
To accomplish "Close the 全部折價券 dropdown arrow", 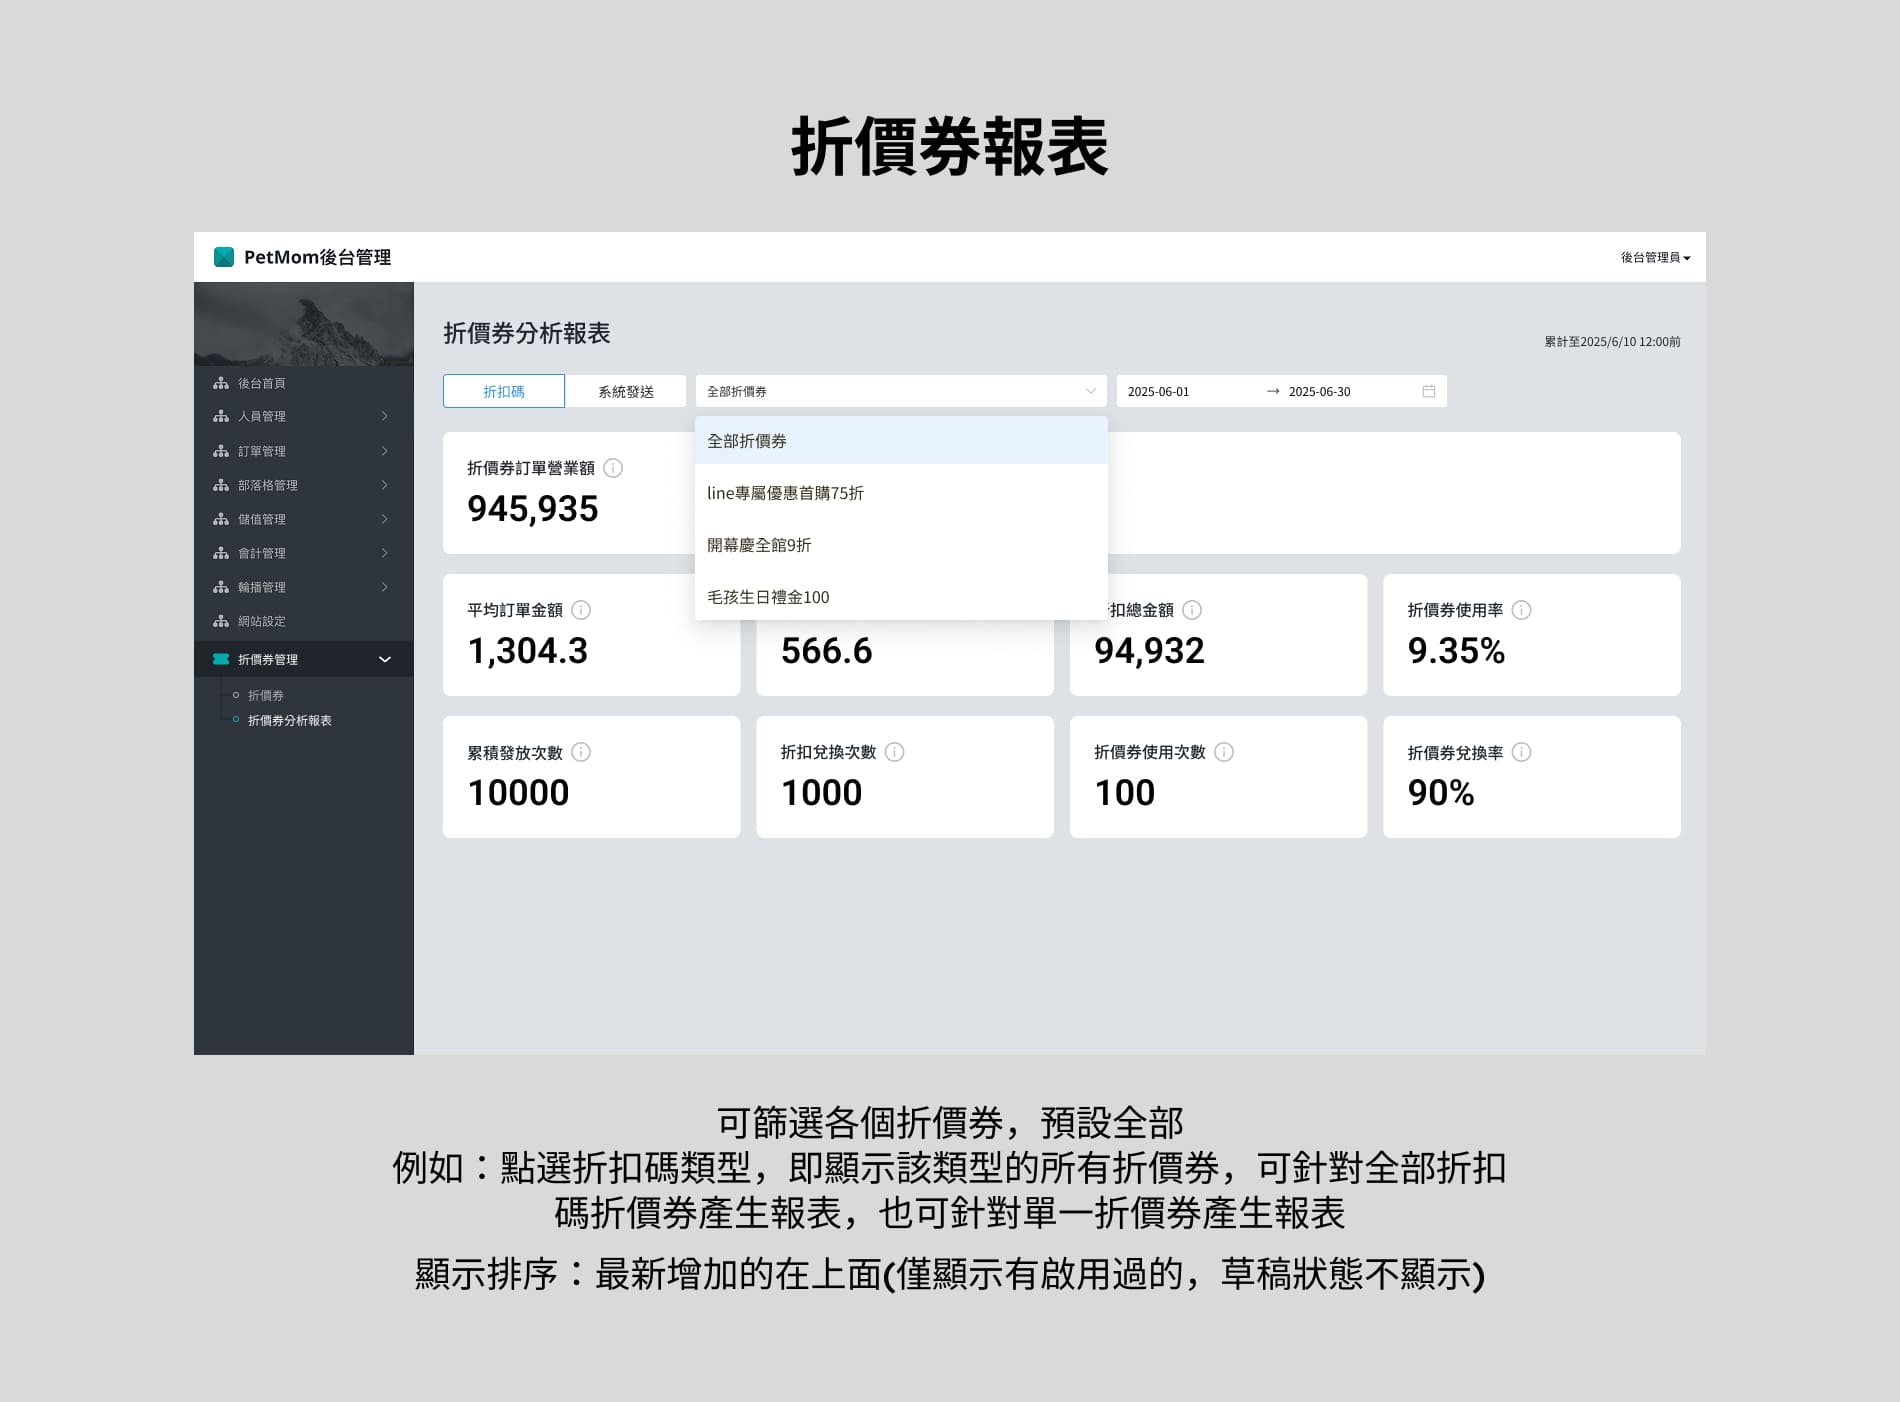I will tap(1090, 391).
